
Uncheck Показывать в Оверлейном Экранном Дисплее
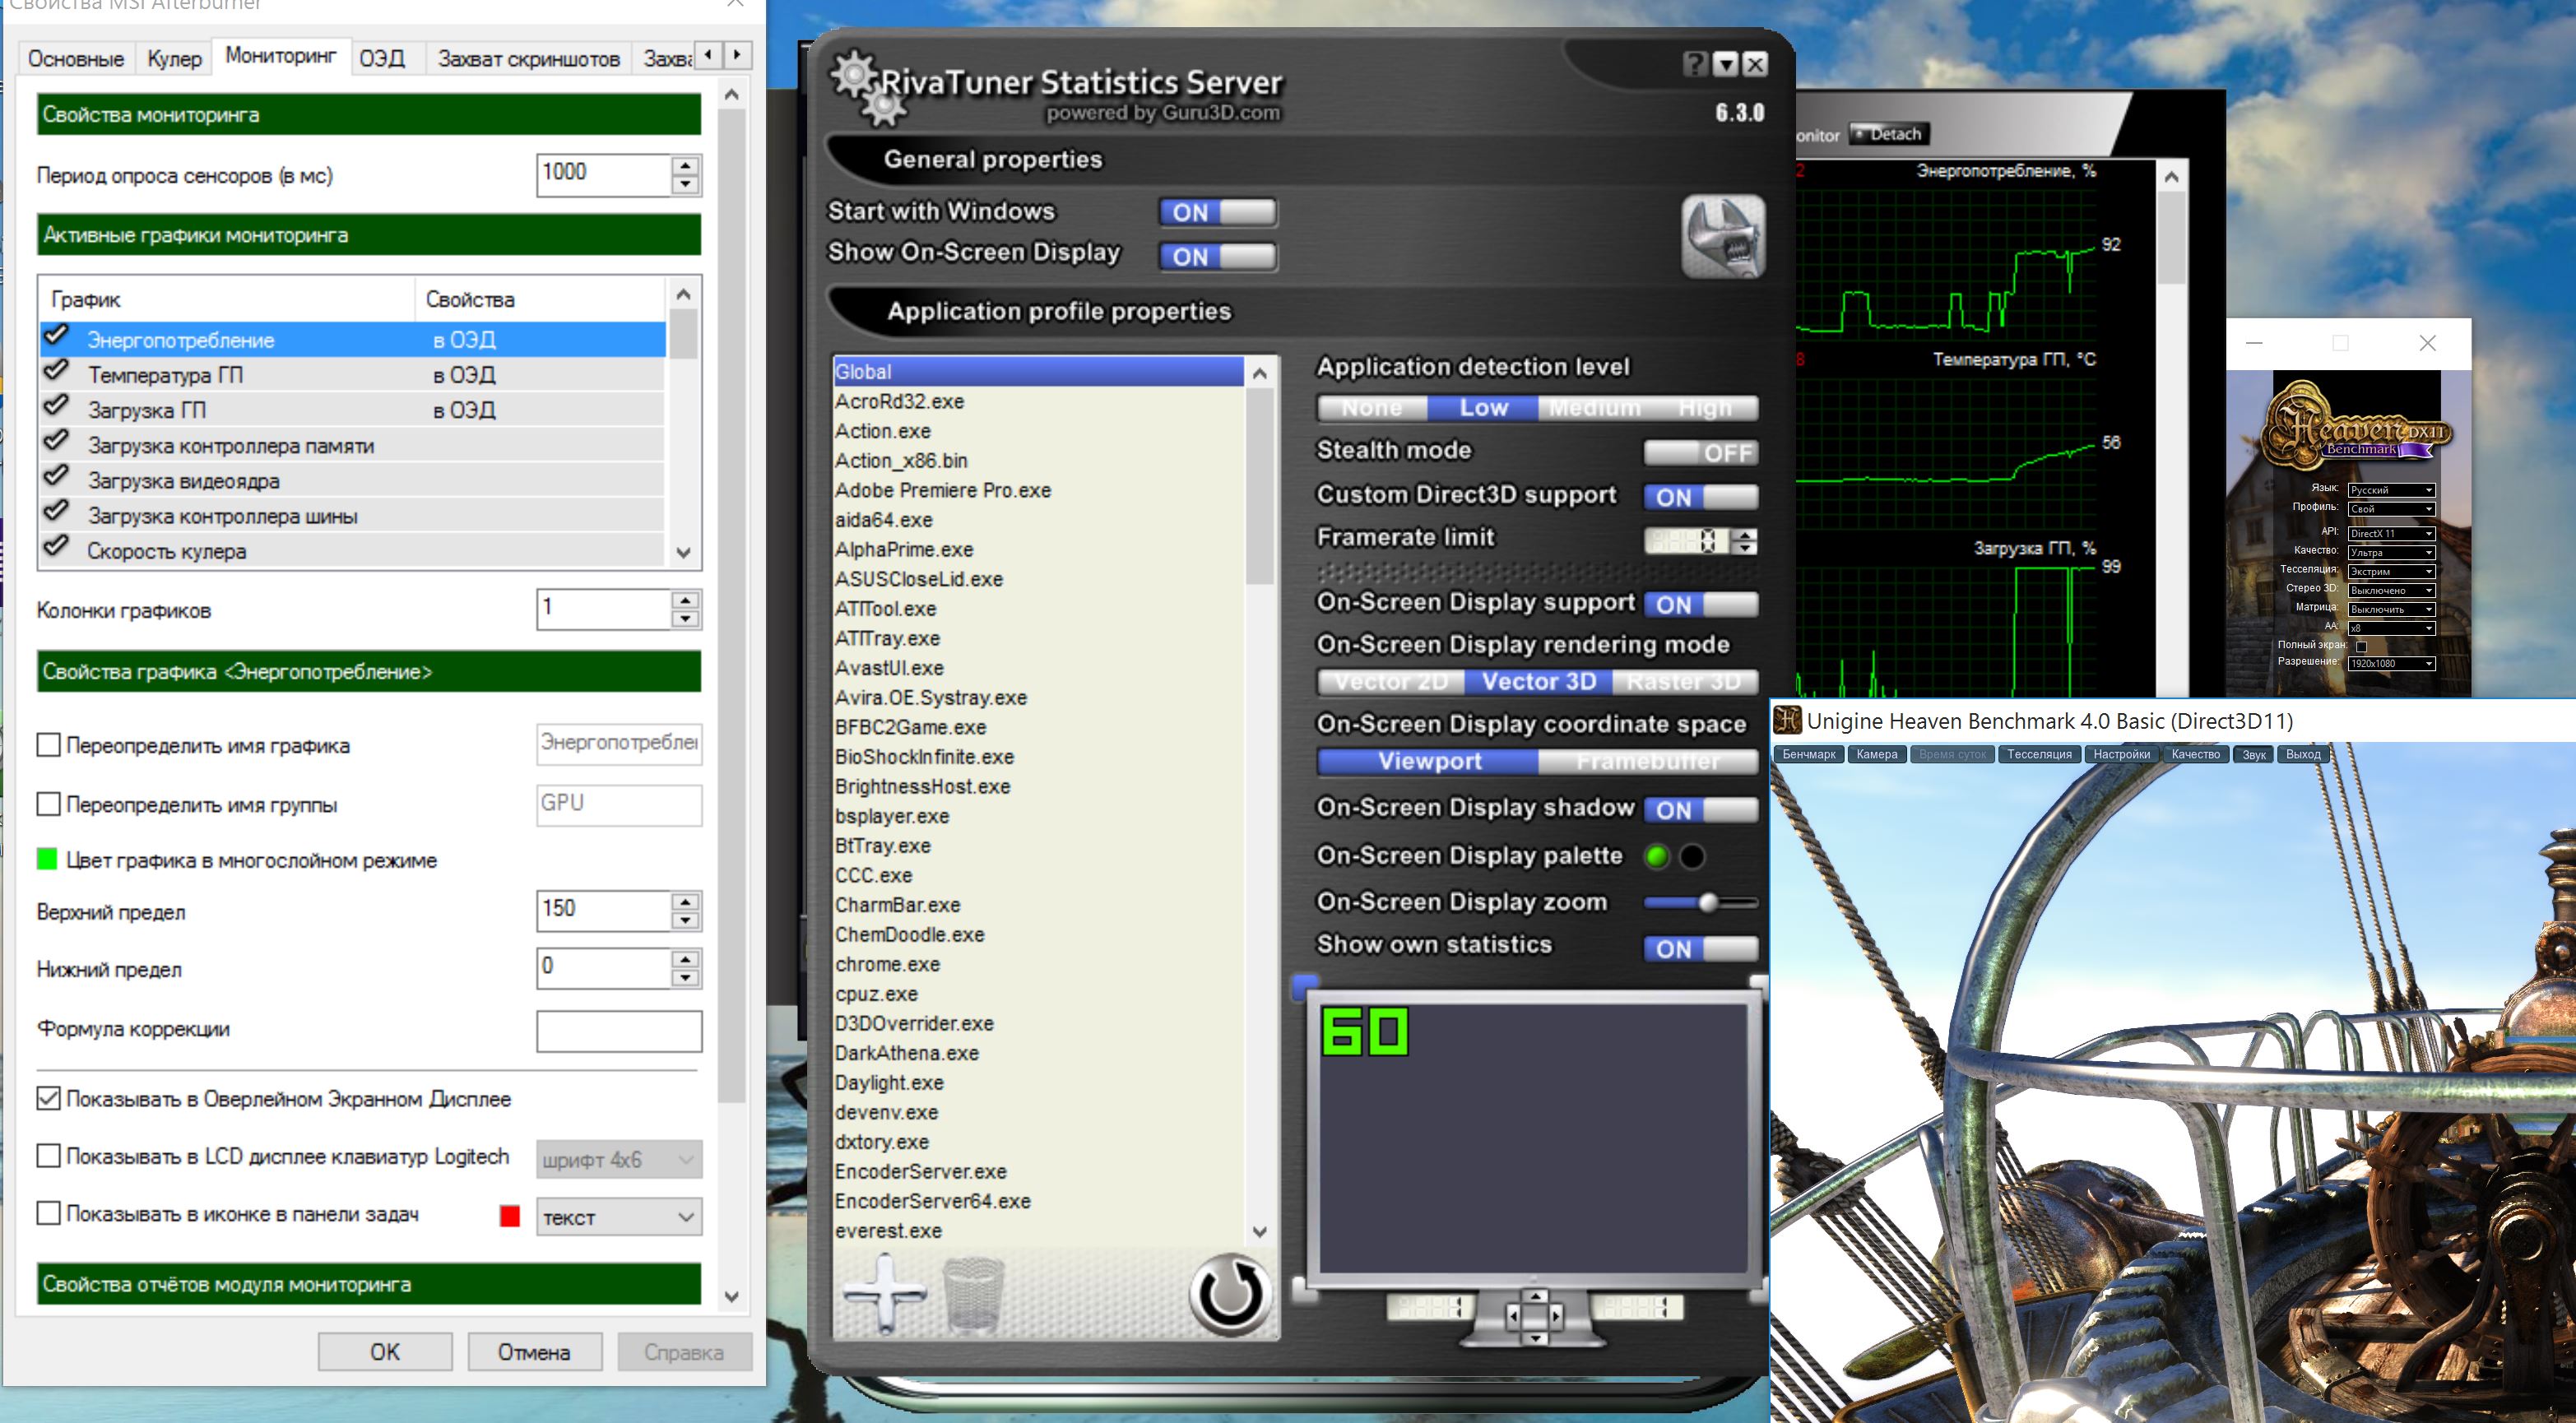point(48,1098)
